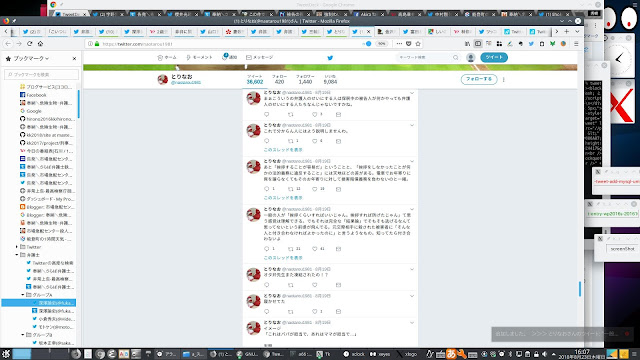This screenshot has width=640, height=360.
Task: Select the フォロワー 1,440 profile tab
Action: (305, 79)
